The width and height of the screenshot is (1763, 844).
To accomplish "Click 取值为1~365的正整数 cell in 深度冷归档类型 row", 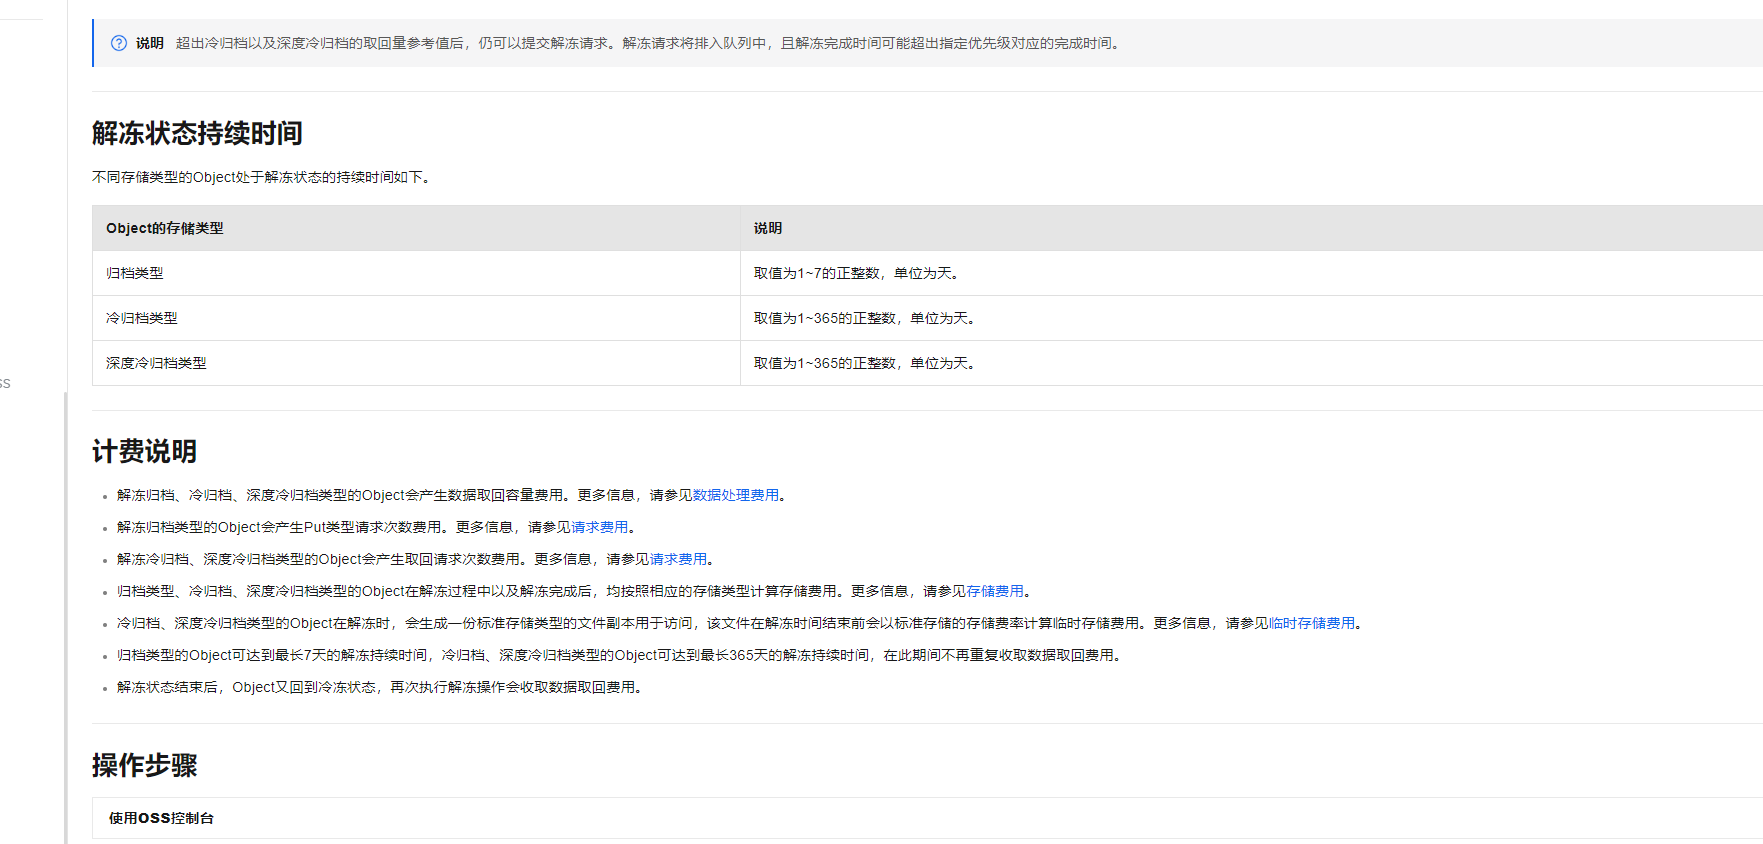I will coord(1251,363).
